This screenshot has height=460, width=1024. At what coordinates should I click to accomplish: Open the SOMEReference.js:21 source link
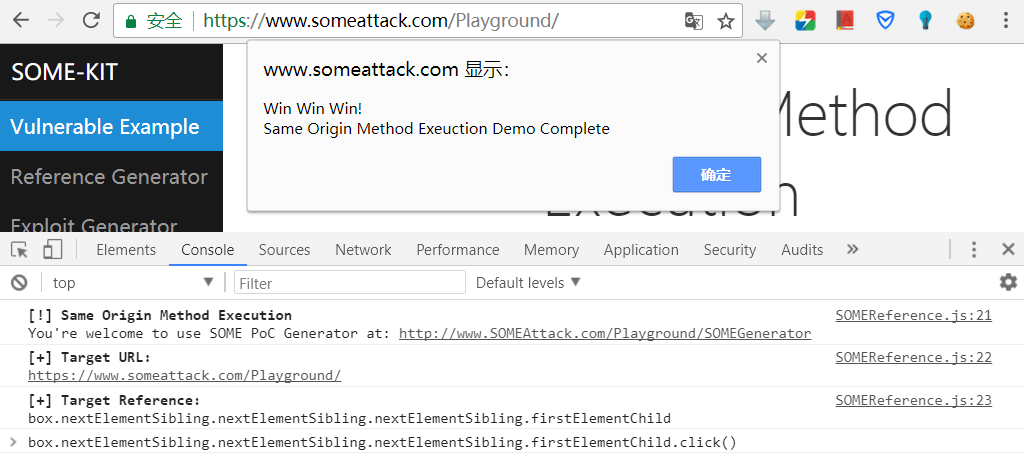[x=914, y=316]
